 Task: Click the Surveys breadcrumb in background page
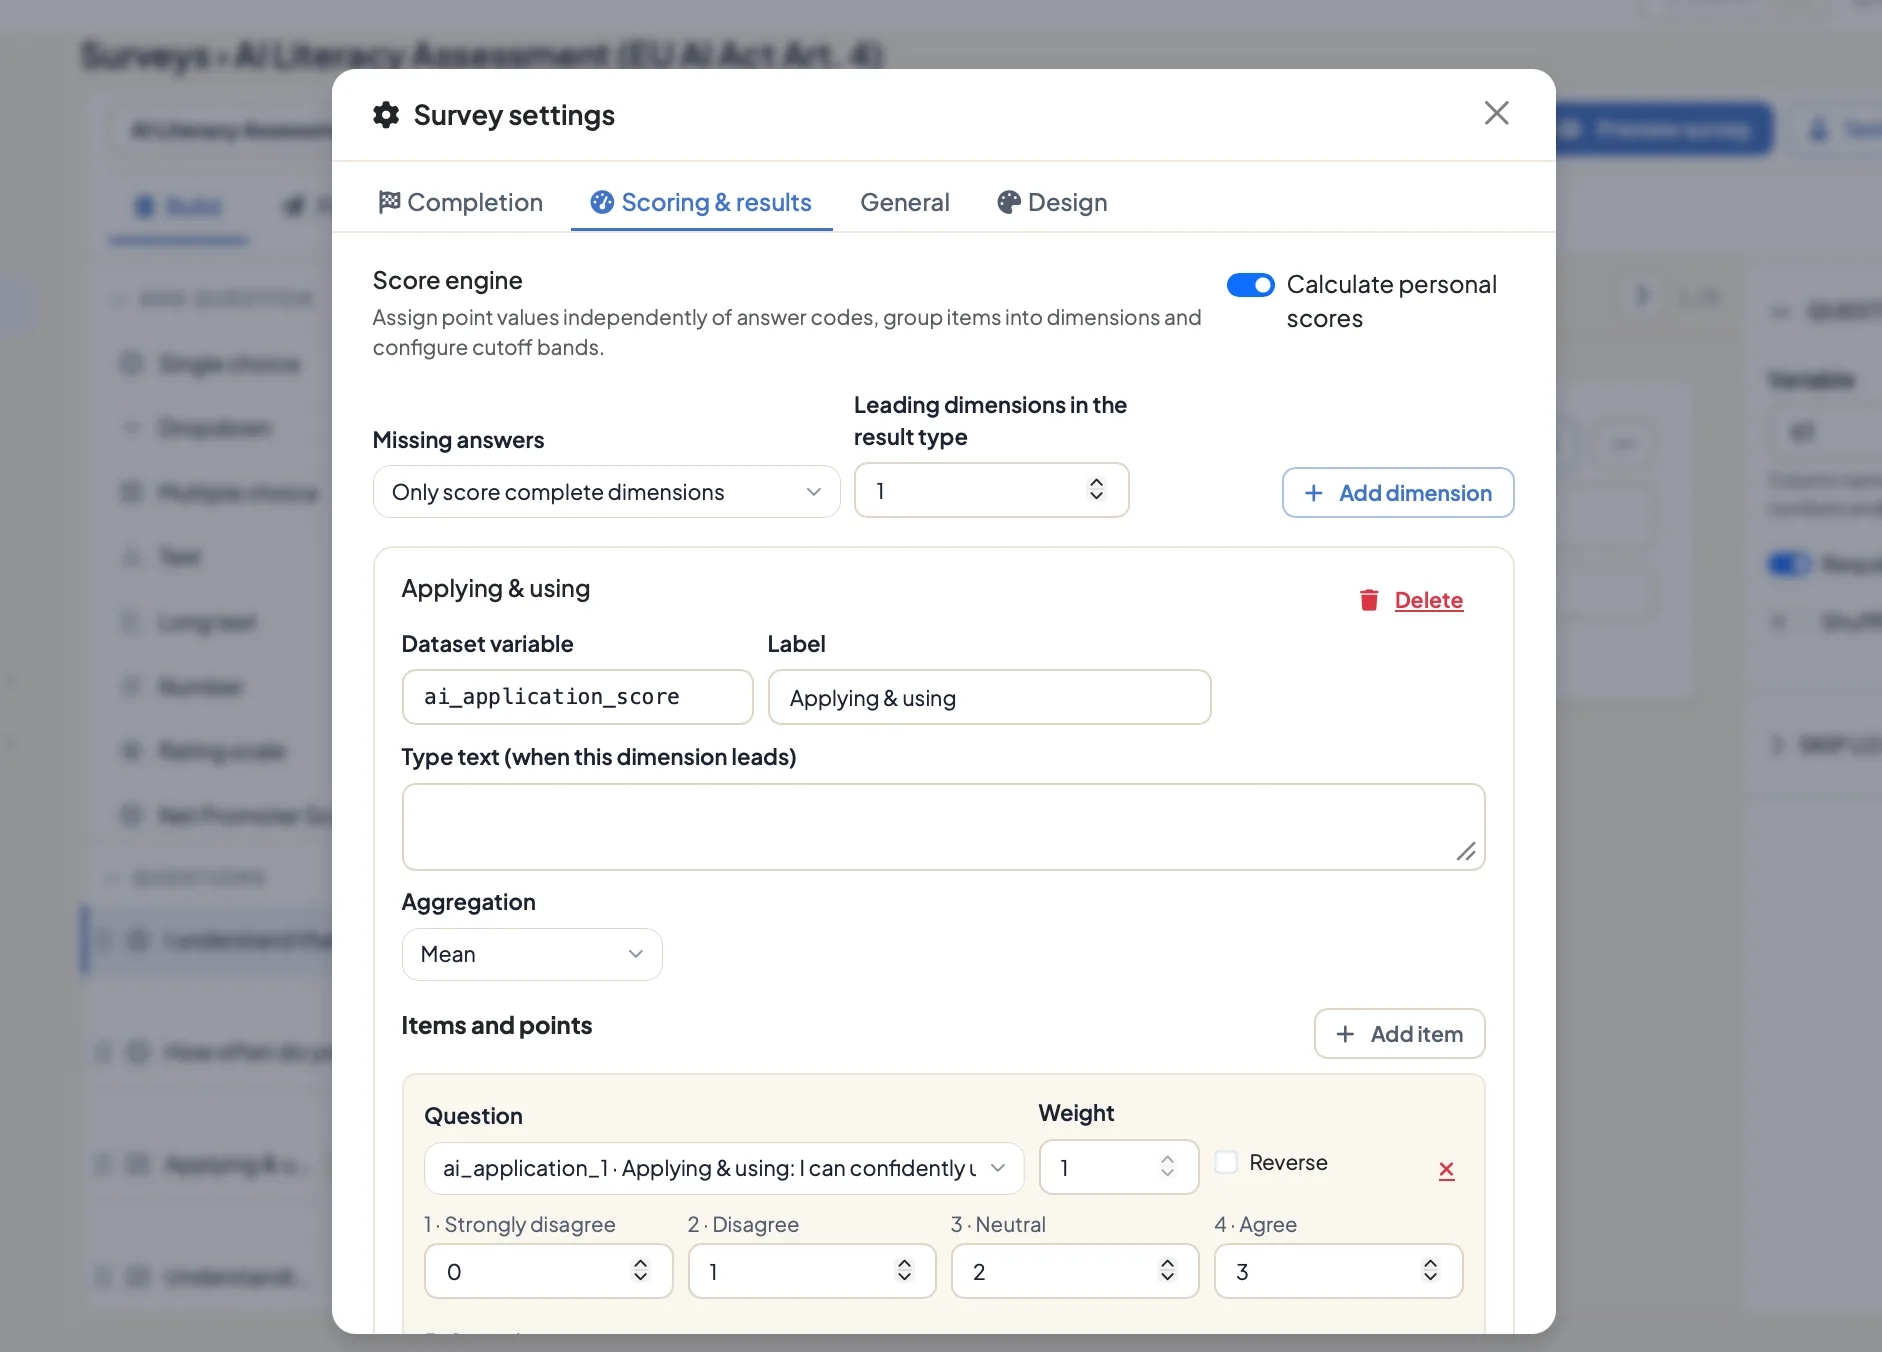(144, 55)
